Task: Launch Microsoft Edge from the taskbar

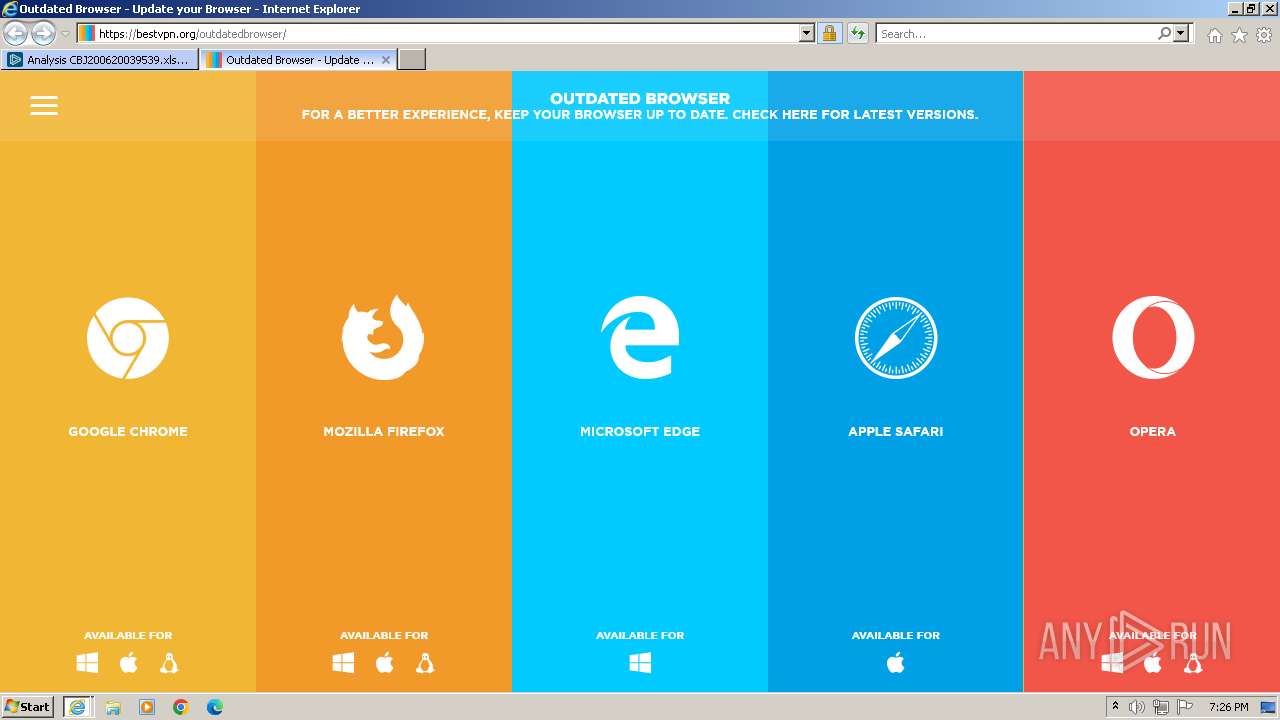Action: (x=215, y=707)
